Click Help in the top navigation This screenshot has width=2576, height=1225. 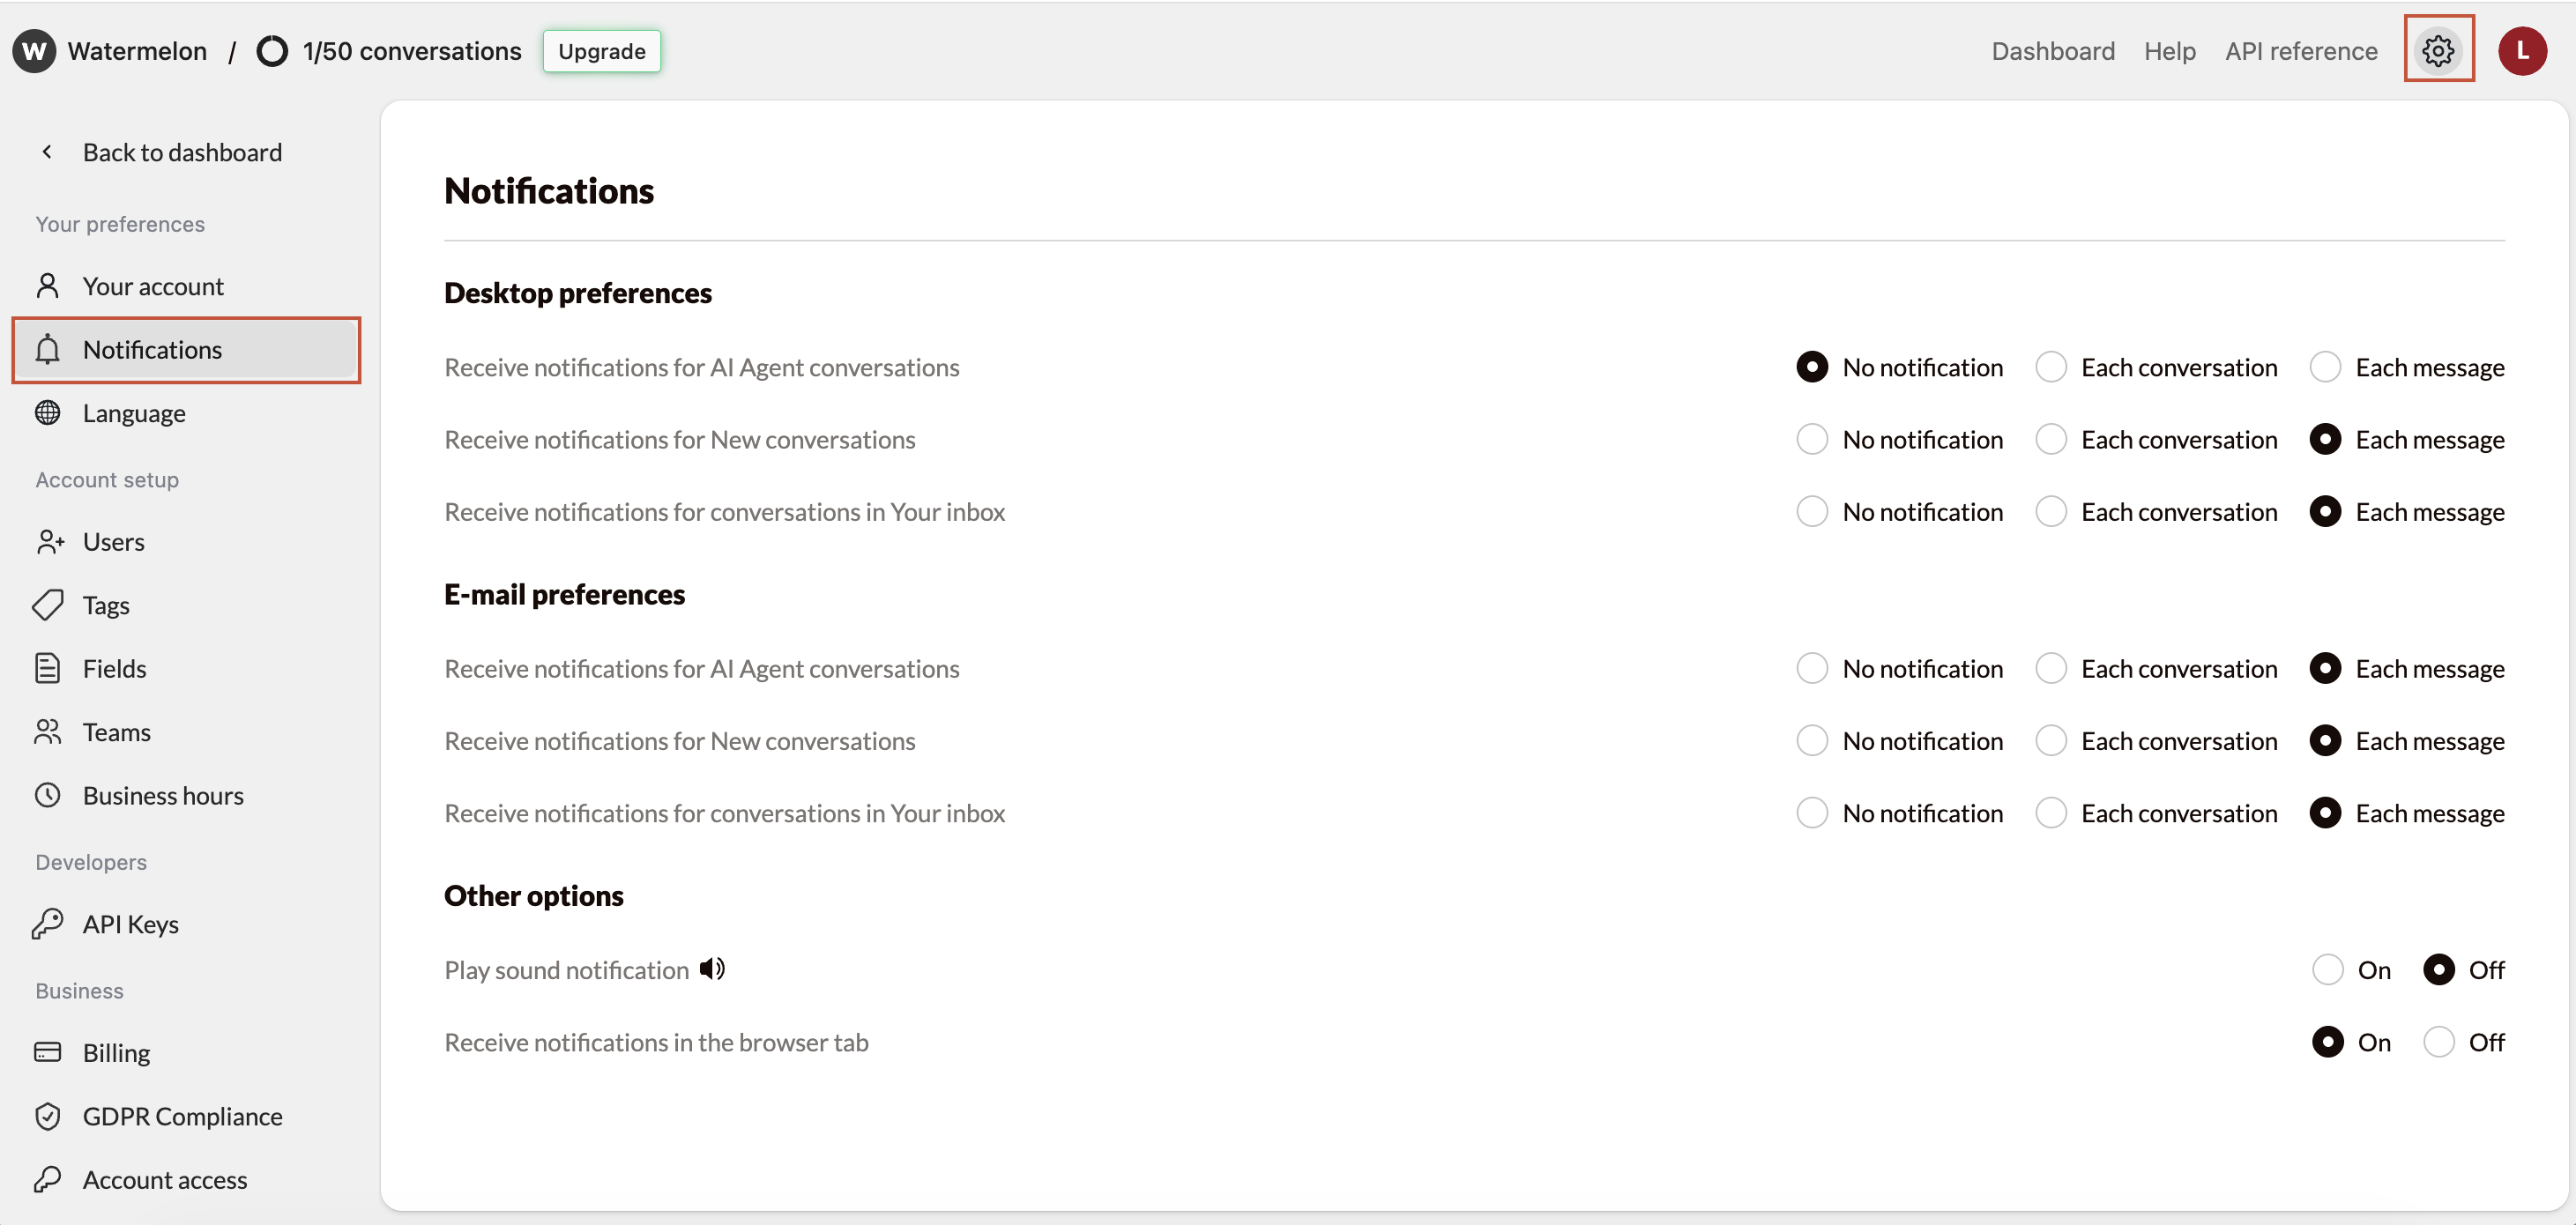coord(2169,50)
